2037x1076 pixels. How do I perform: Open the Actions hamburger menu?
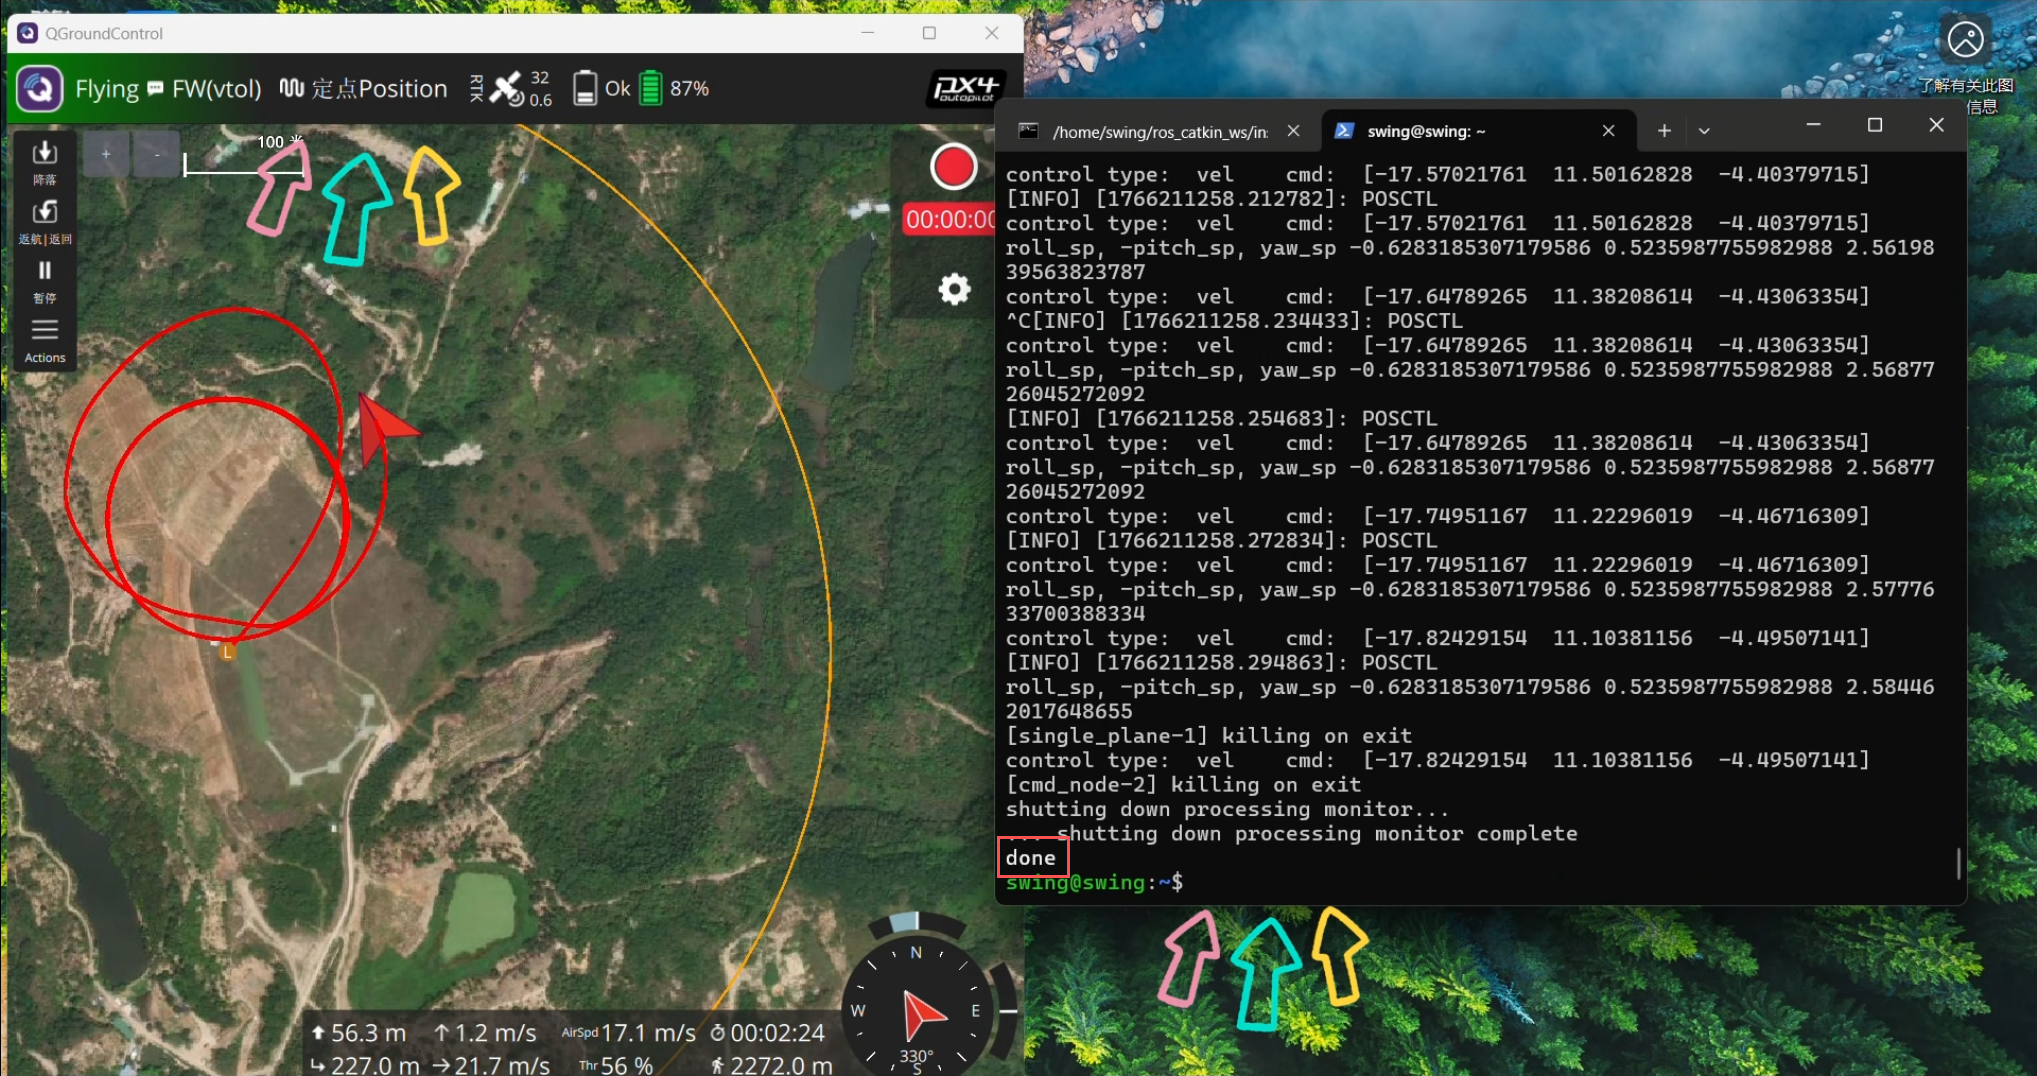(x=45, y=330)
